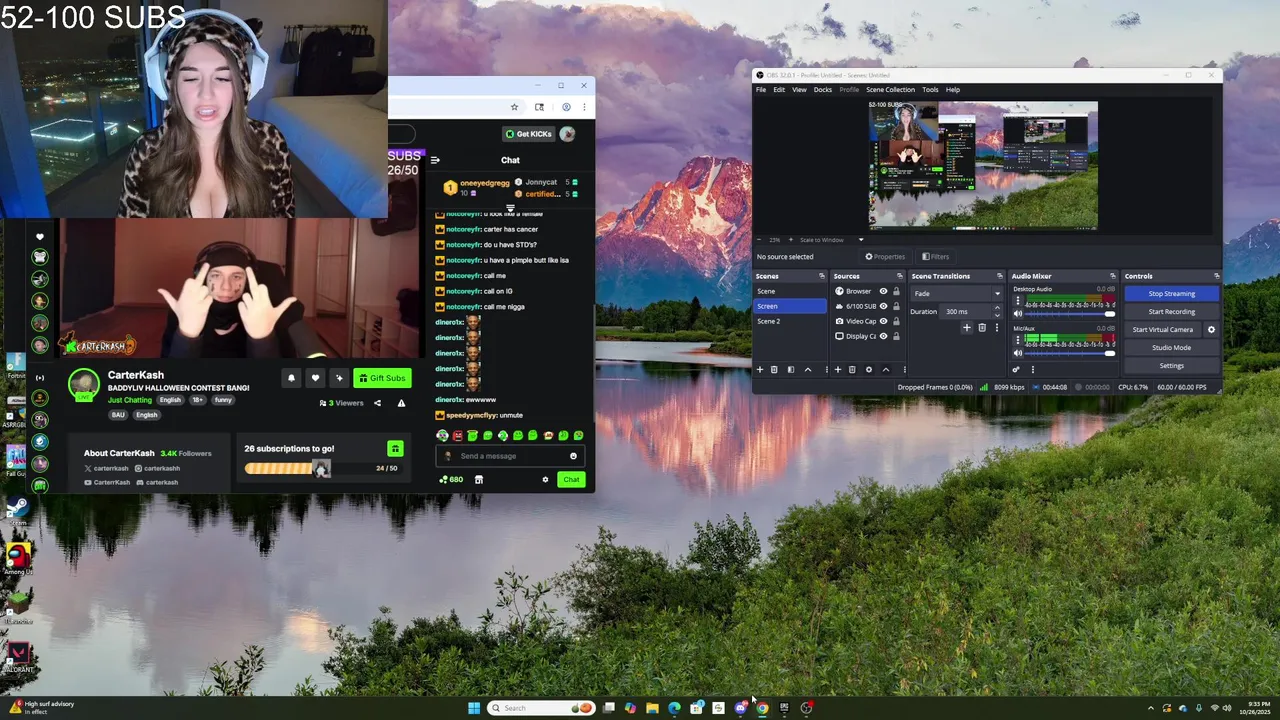Open the Edit menu in OBS

[779, 90]
